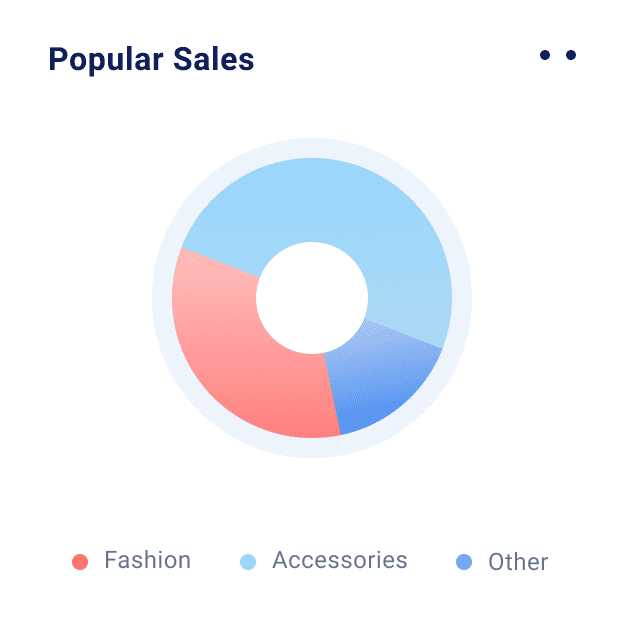Click the right dot of the options menu
The height and width of the screenshot is (624, 624).
click(x=571, y=55)
